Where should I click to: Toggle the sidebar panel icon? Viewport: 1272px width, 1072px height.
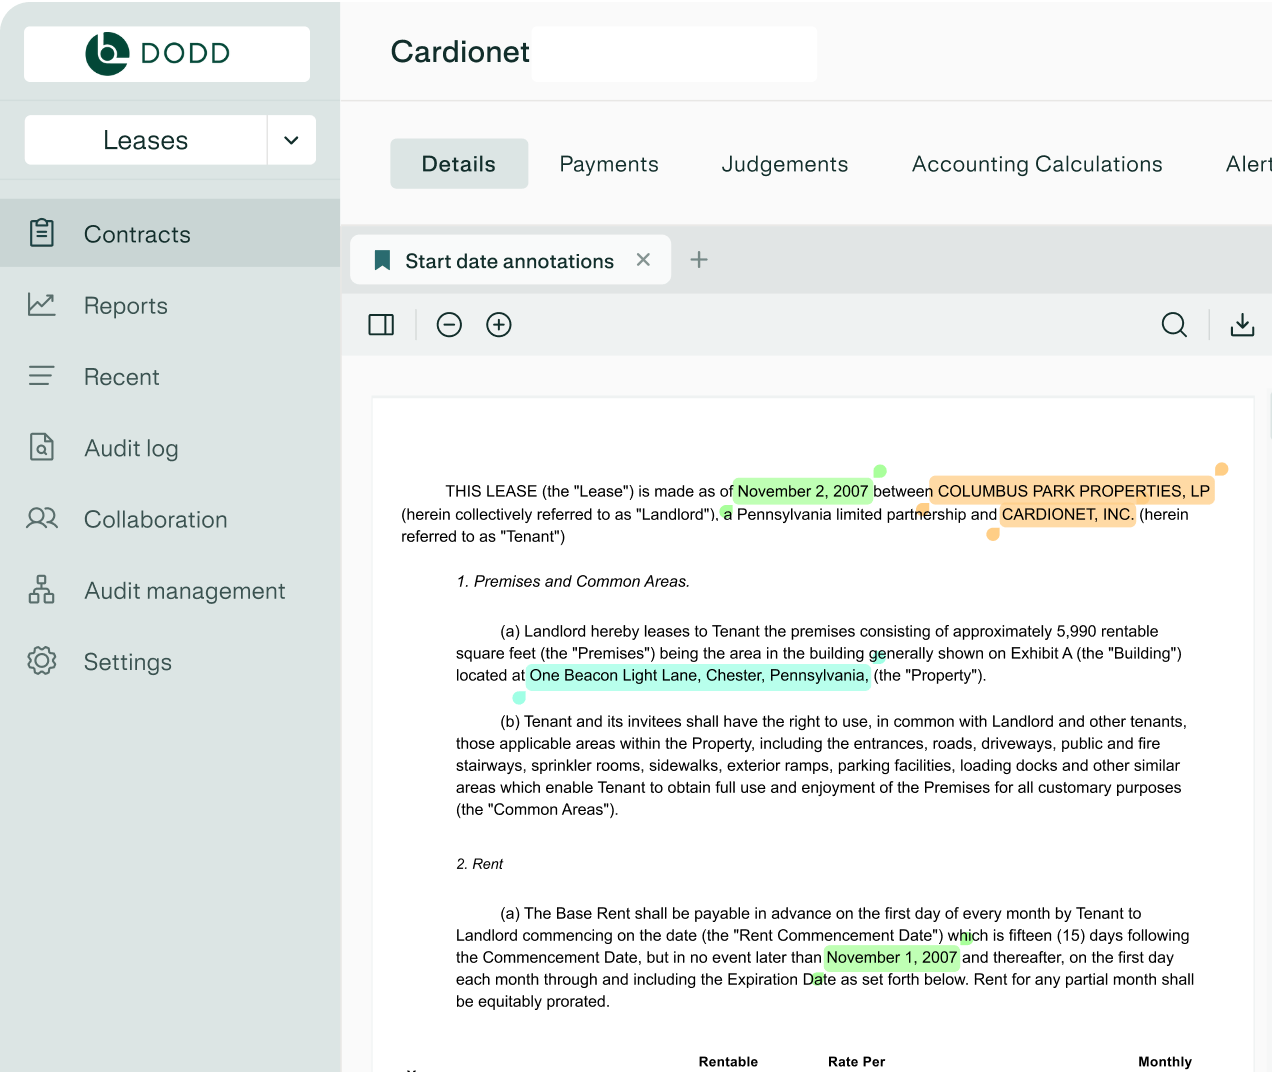click(381, 325)
